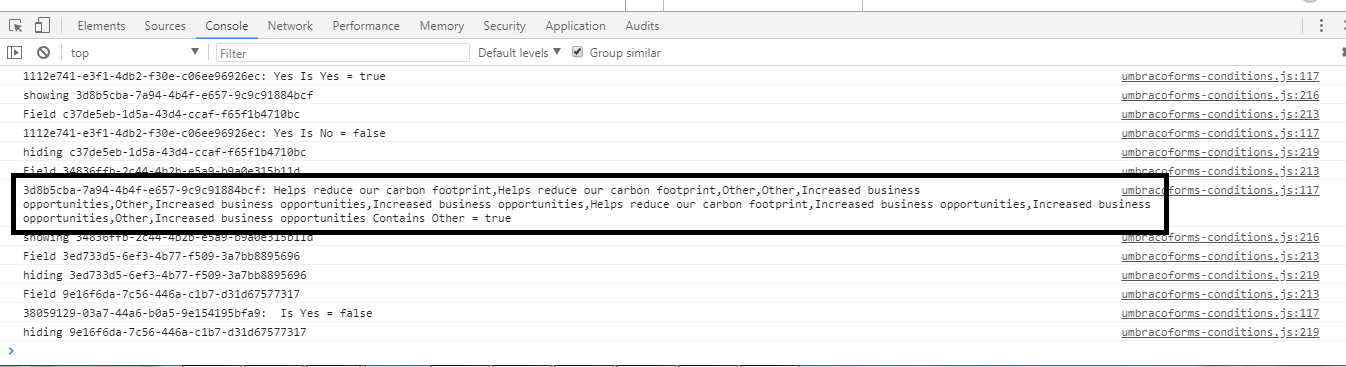Open the Security tab
This screenshot has width=1346, height=367.
tap(504, 26)
